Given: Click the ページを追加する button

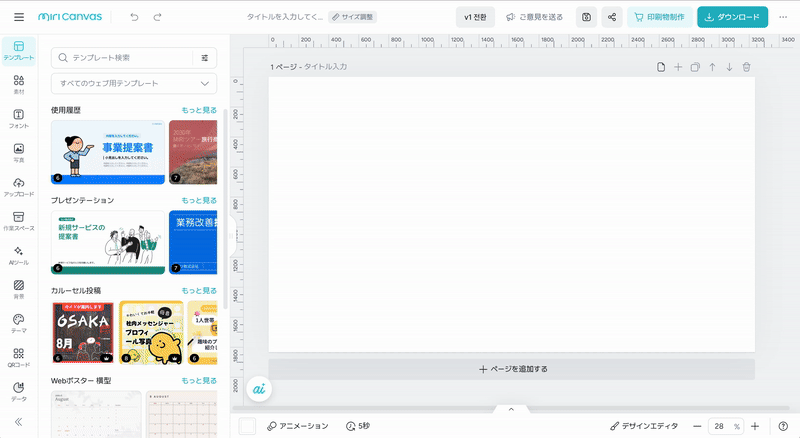Looking at the screenshot, I should coord(512,369).
